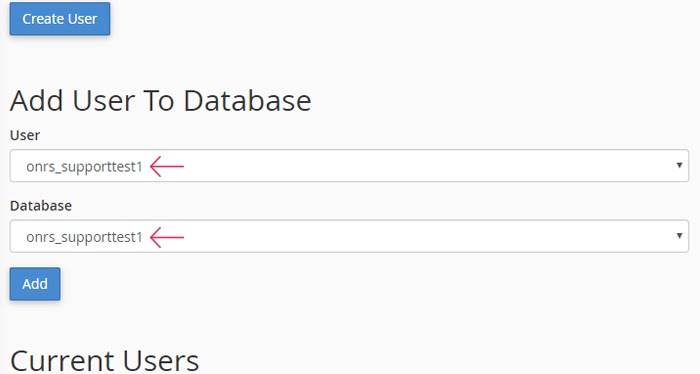Click the User dropdown's caret arrow
This screenshot has width=700, height=374.
pyautogui.click(x=679, y=165)
